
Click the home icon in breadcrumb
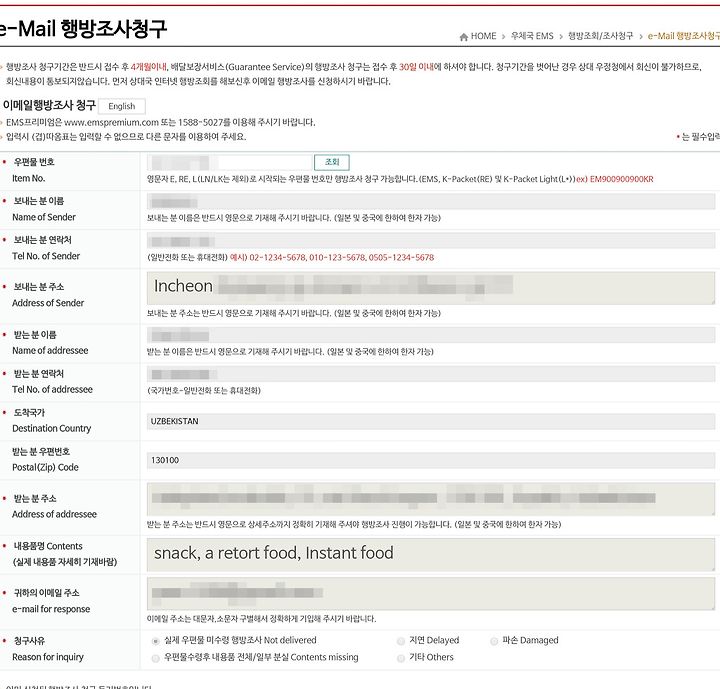[464, 37]
